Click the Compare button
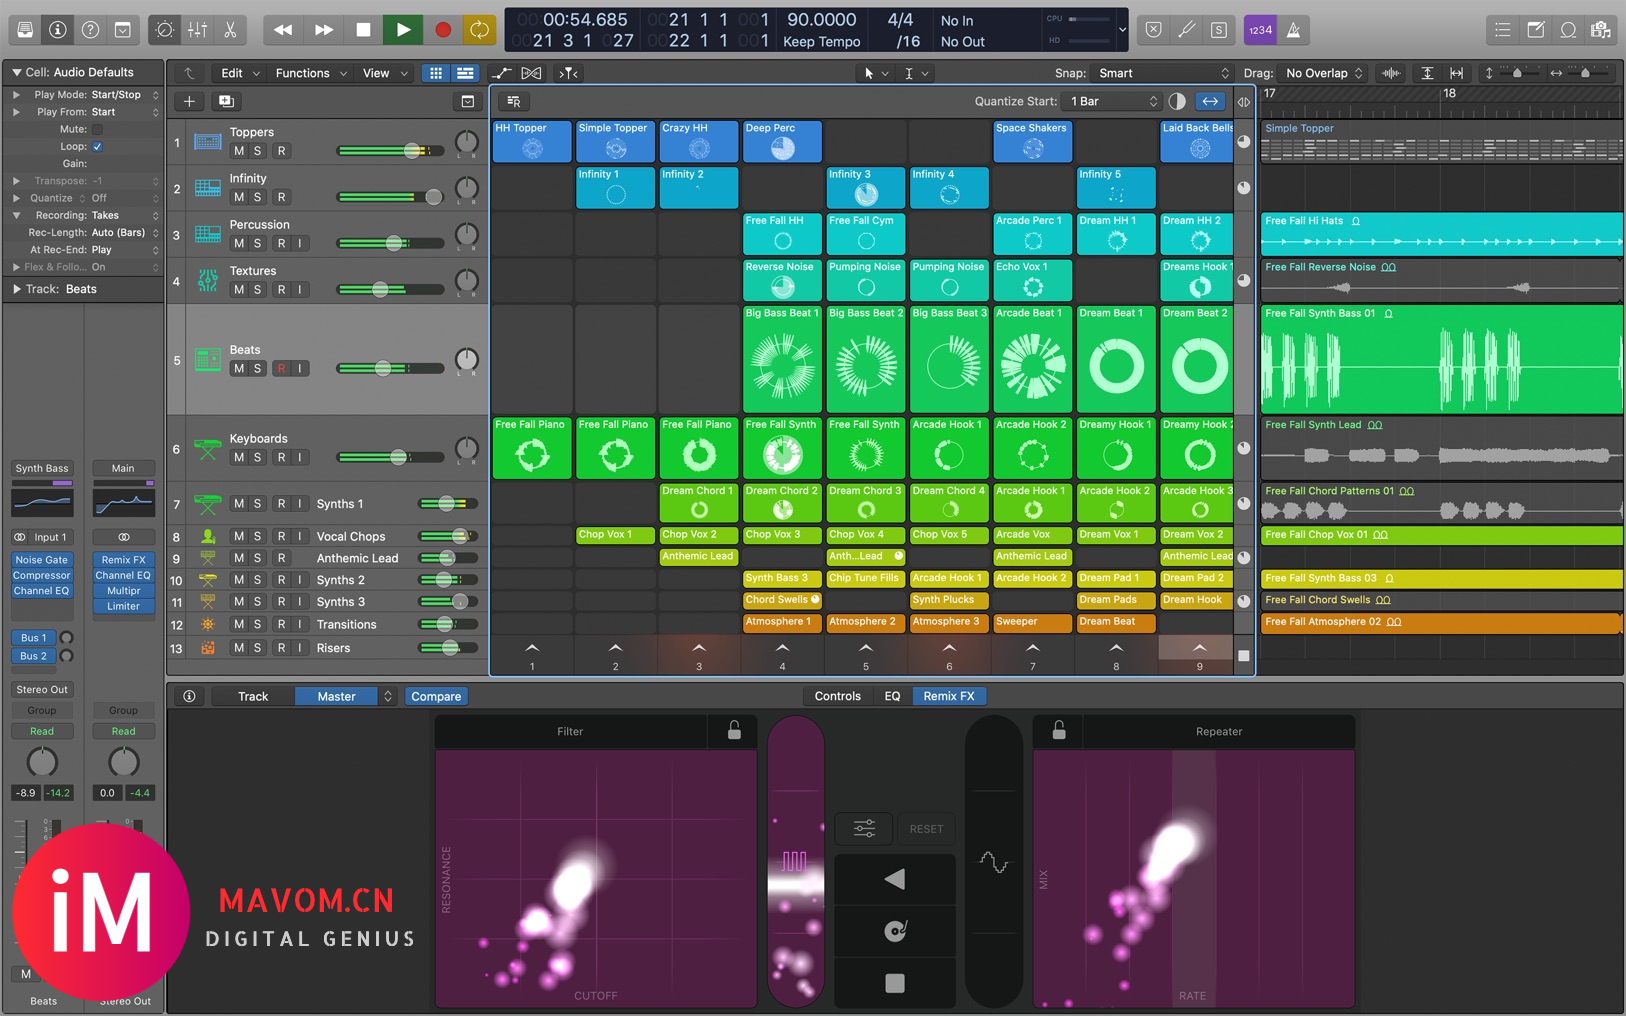1626x1016 pixels. (436, 696)
